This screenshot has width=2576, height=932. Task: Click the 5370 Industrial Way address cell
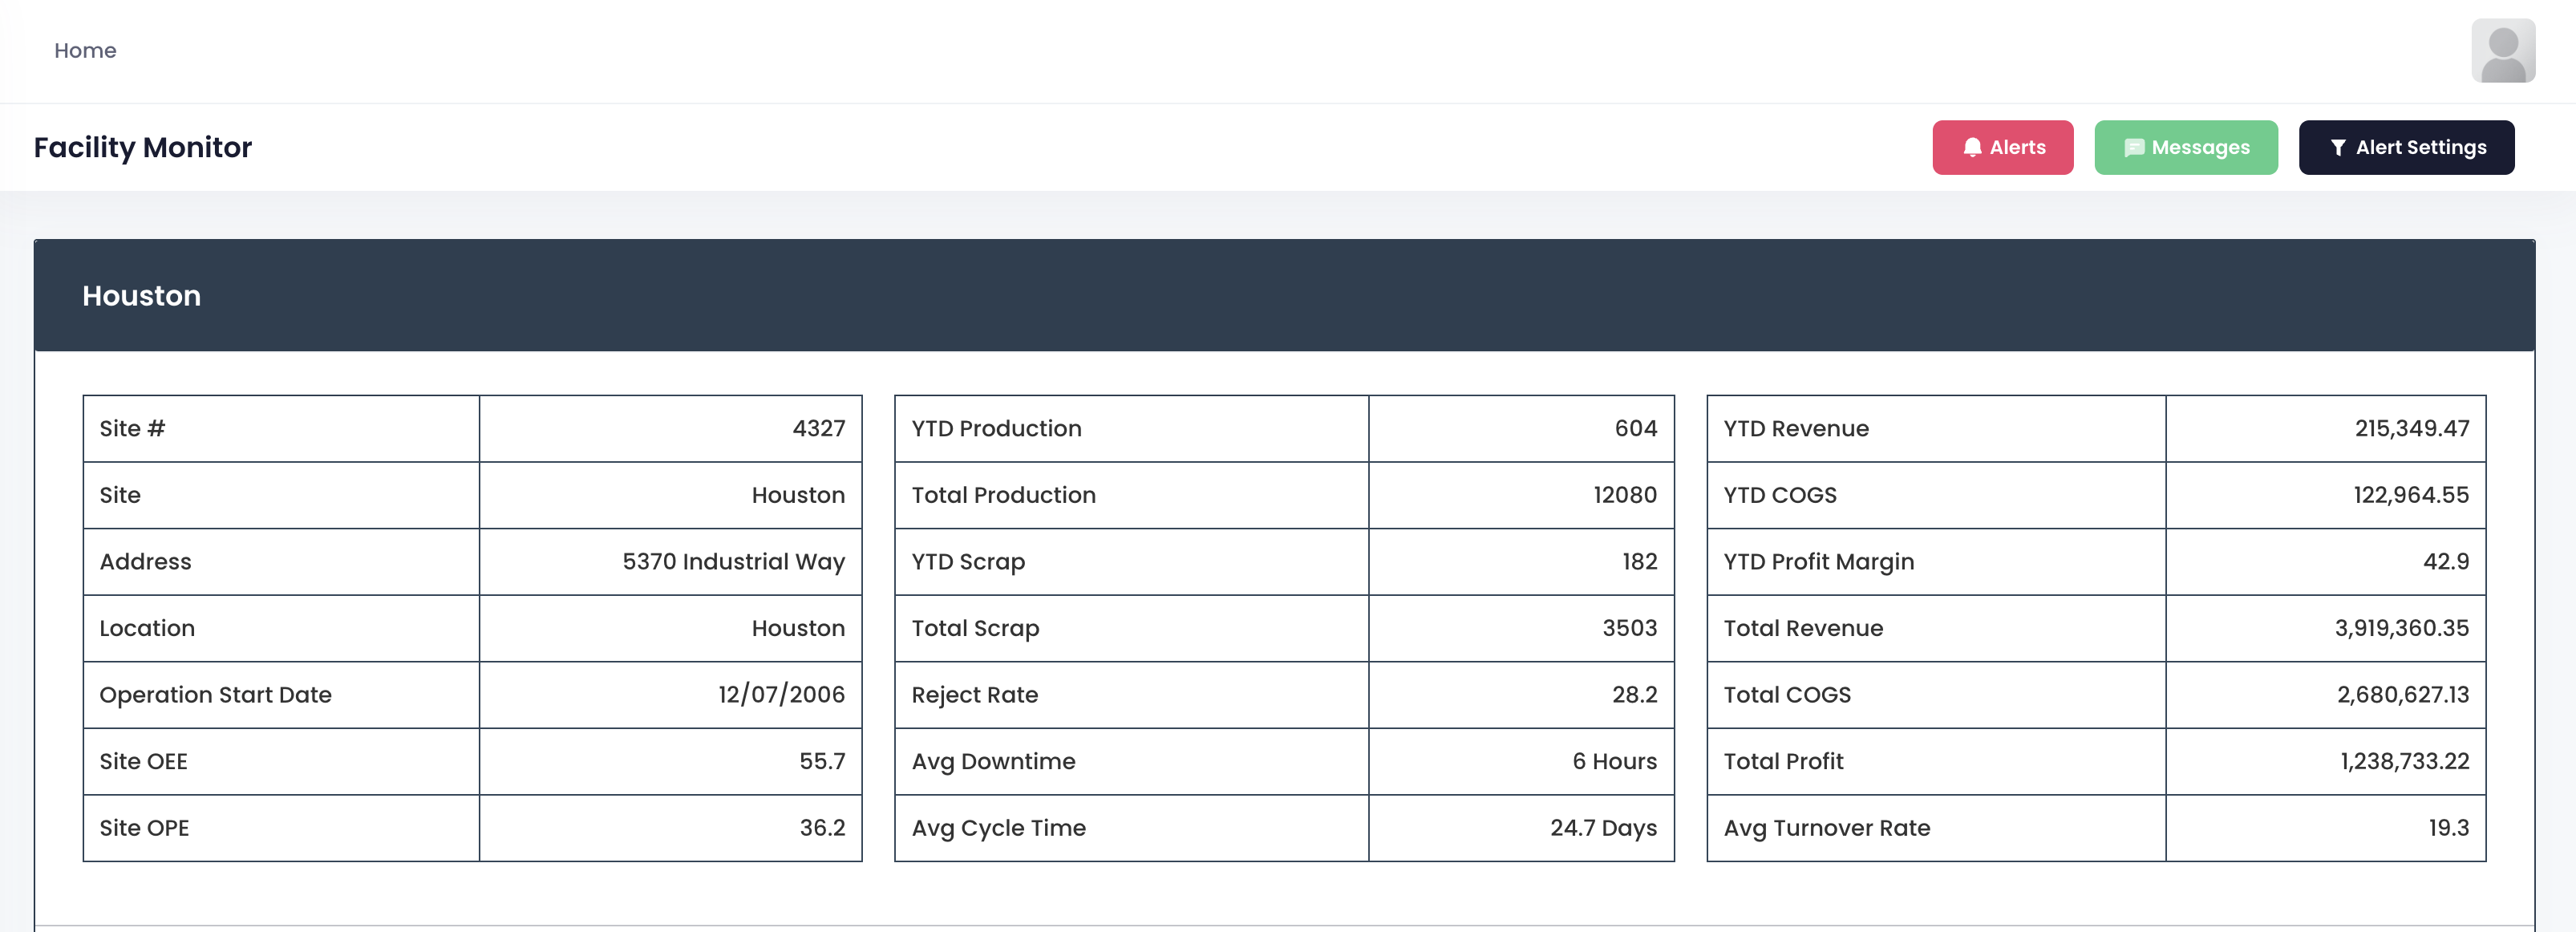733,562
